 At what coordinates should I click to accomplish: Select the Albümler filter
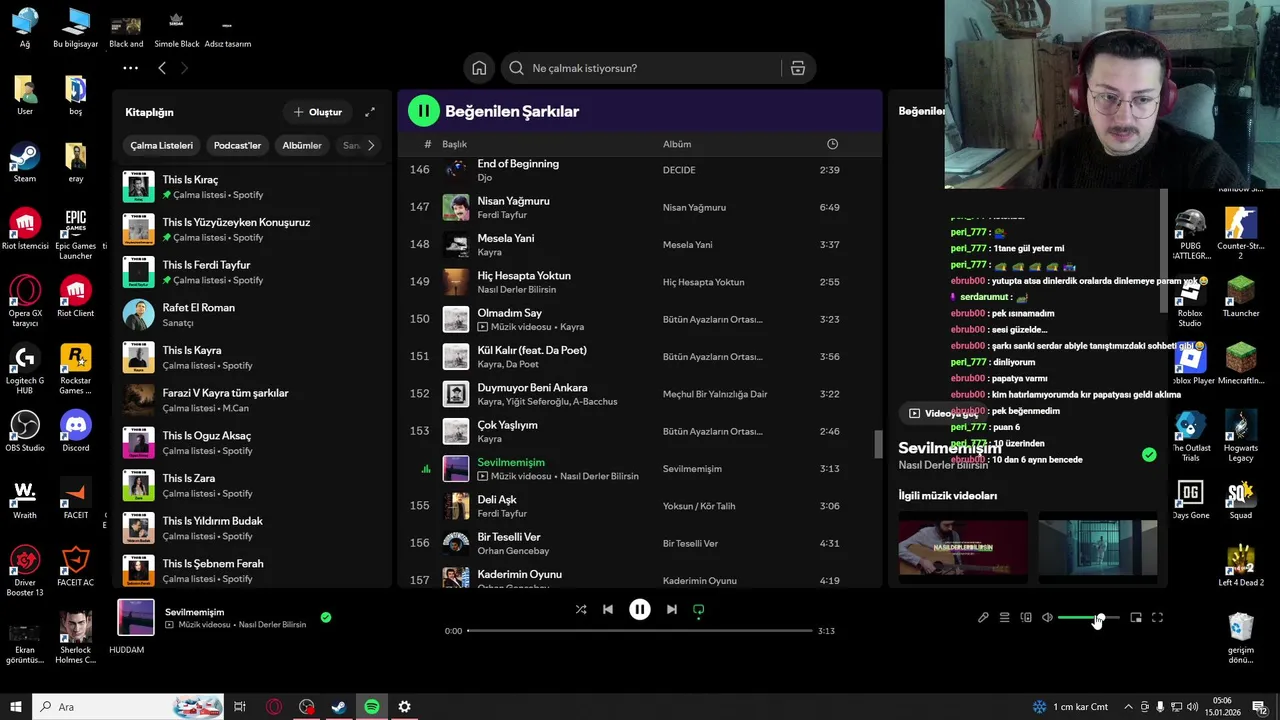[x=302, y=145]
